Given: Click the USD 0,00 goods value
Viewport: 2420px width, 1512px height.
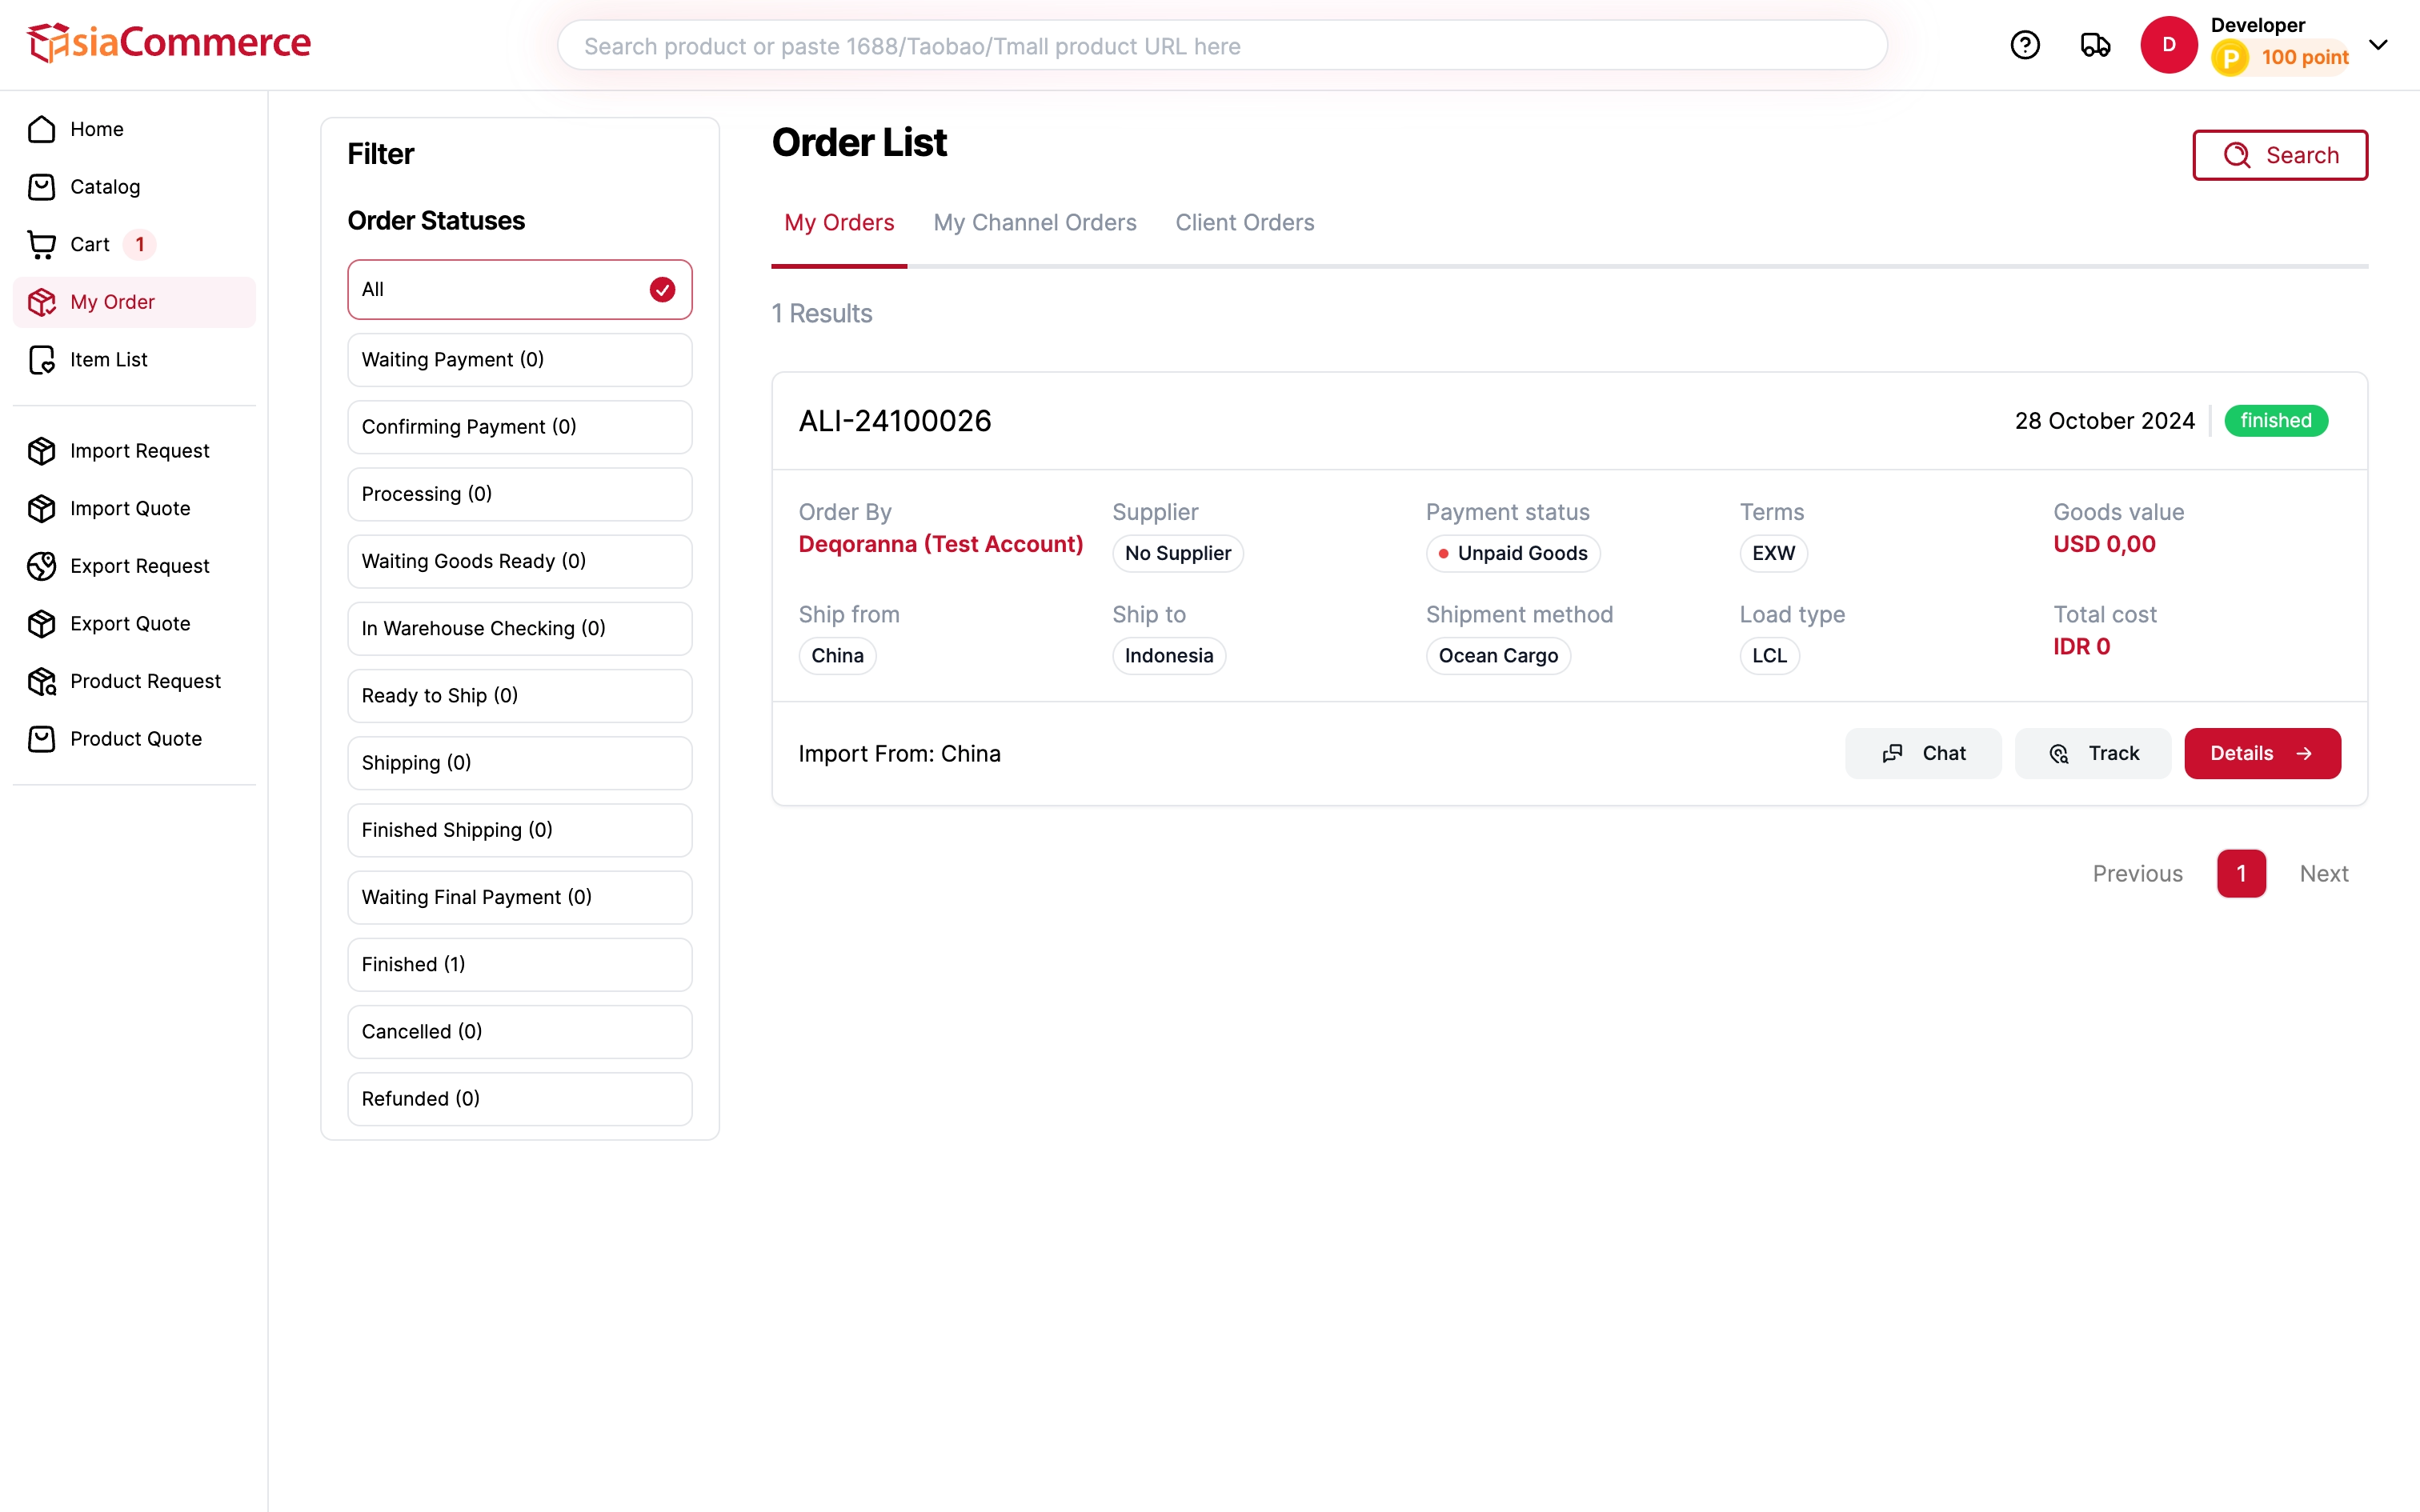Looking at the screenshot, I should (2104, 544).
